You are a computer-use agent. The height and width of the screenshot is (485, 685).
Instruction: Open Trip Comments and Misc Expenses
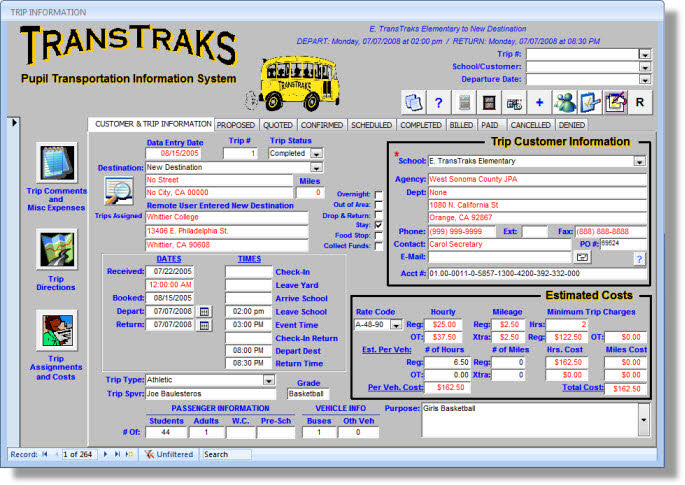pyautogui.click(x=57, y=164)
